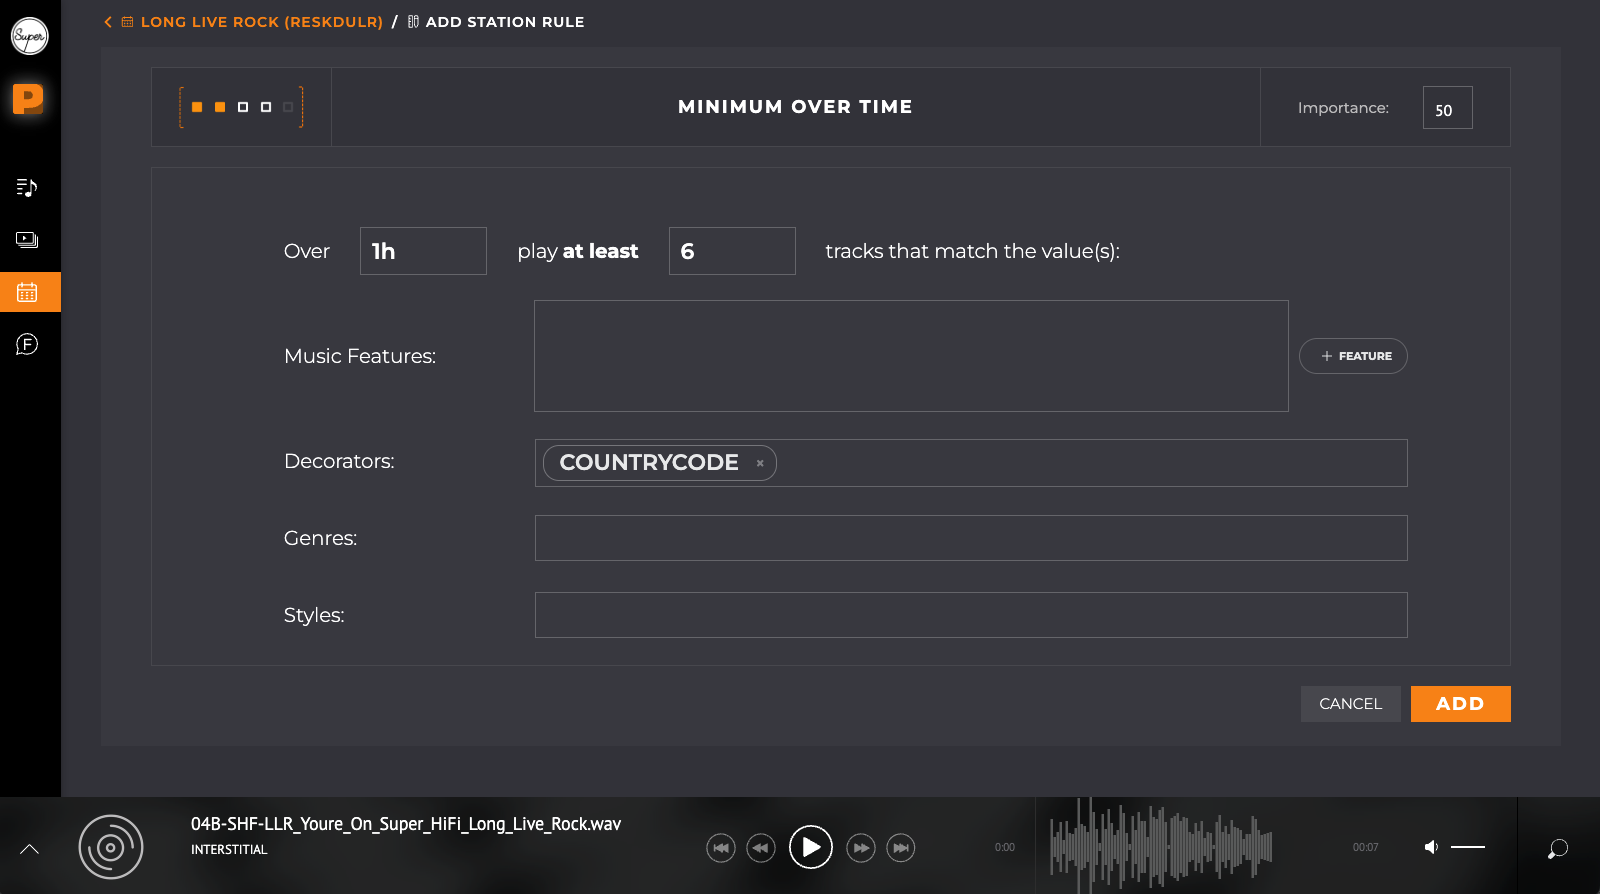The image size is (1600, 894).
Task: Click the Minimum Over Time heading
Action: [795, 107]
